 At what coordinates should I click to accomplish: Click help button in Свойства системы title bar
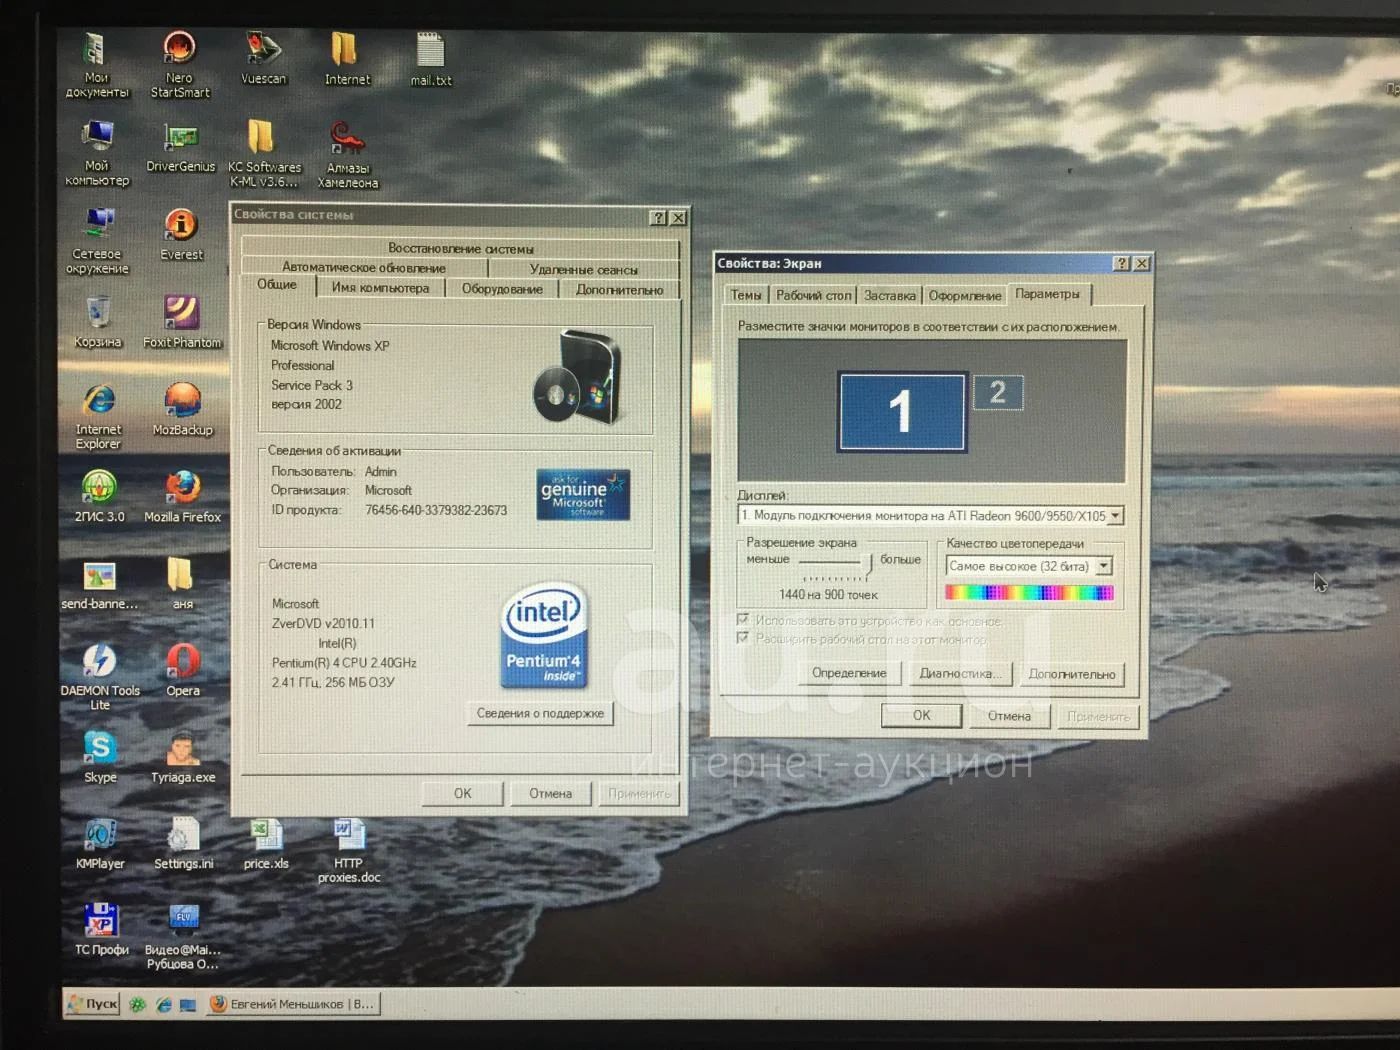pyautogui.click(x=658, y=217)
